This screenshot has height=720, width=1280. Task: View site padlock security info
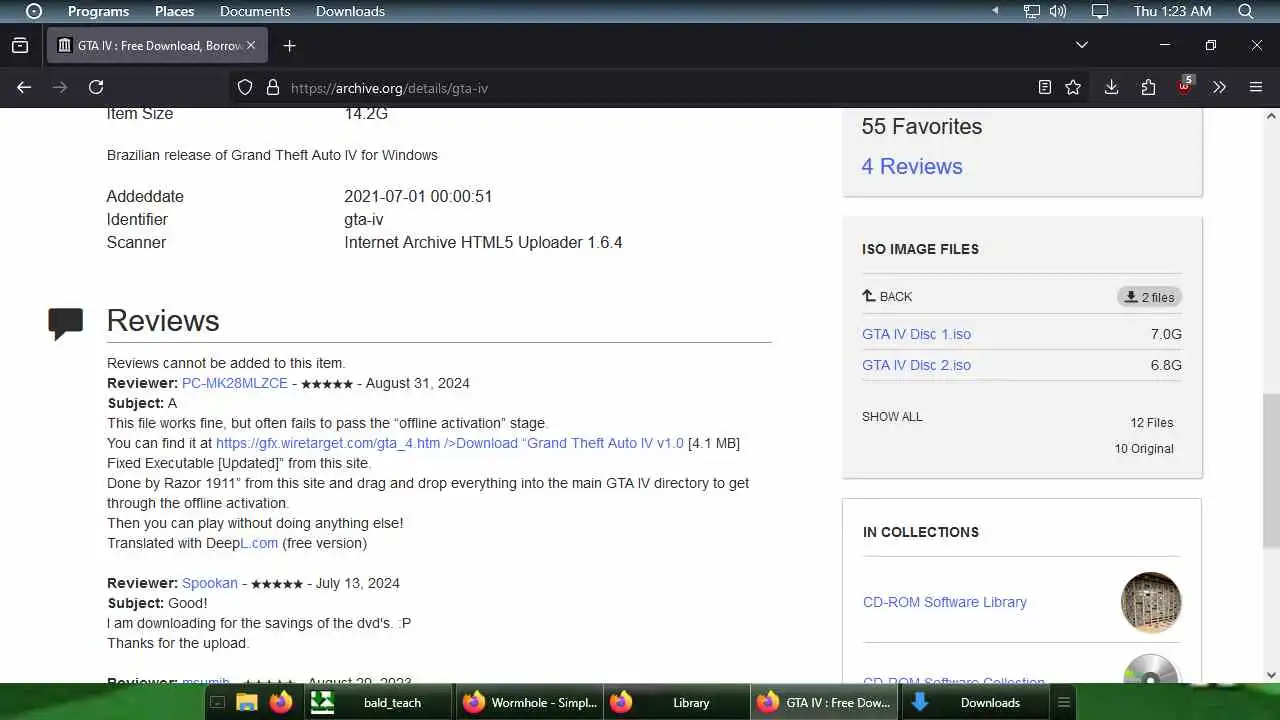[272, 88]
